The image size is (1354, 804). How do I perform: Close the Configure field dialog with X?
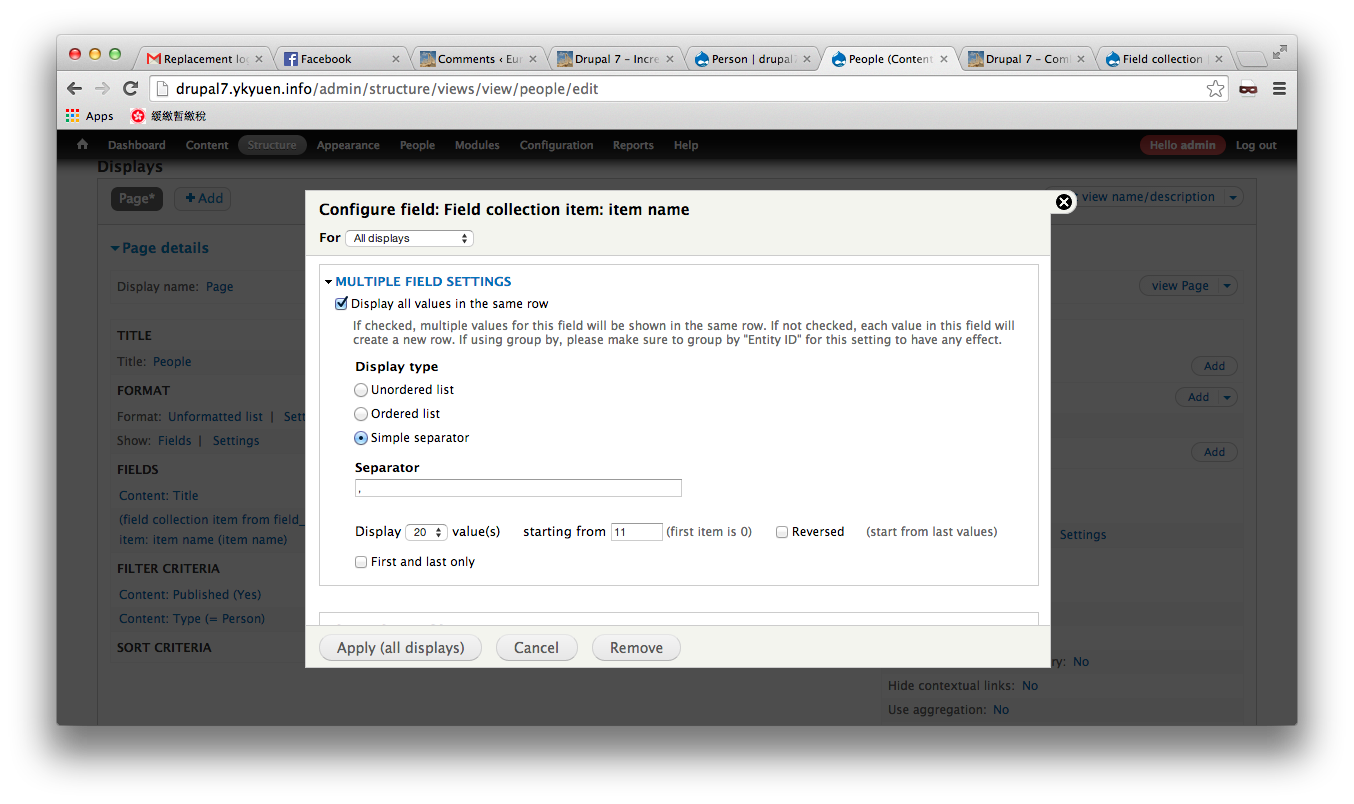[1064, 202]
